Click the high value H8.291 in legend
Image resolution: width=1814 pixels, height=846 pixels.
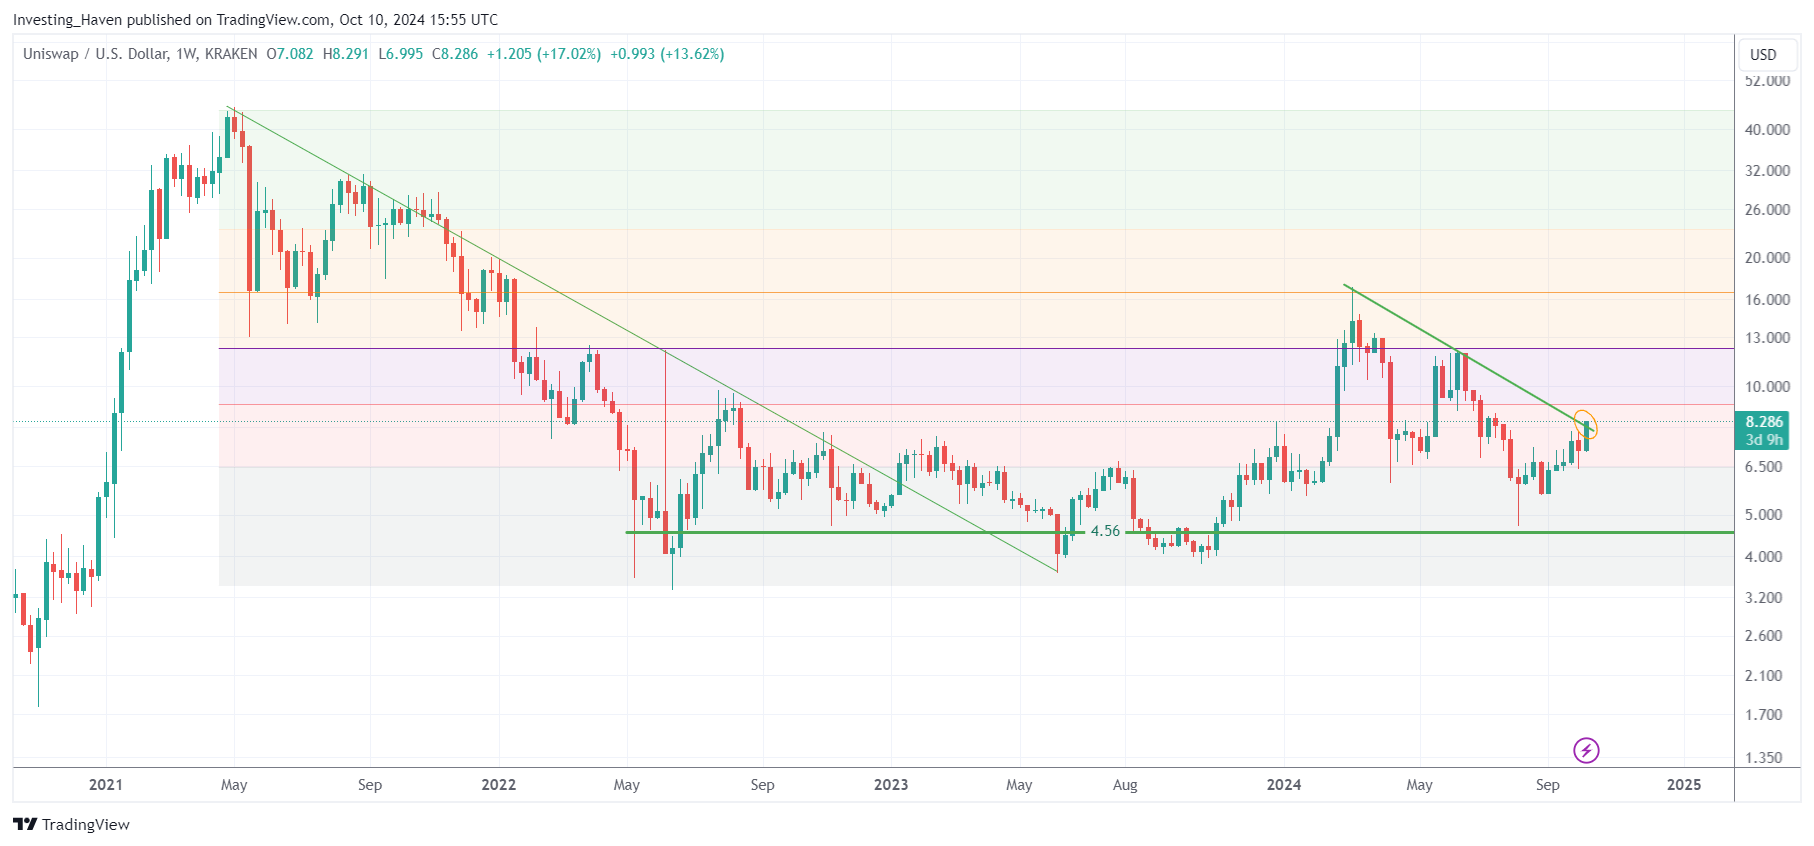(346, 54)
